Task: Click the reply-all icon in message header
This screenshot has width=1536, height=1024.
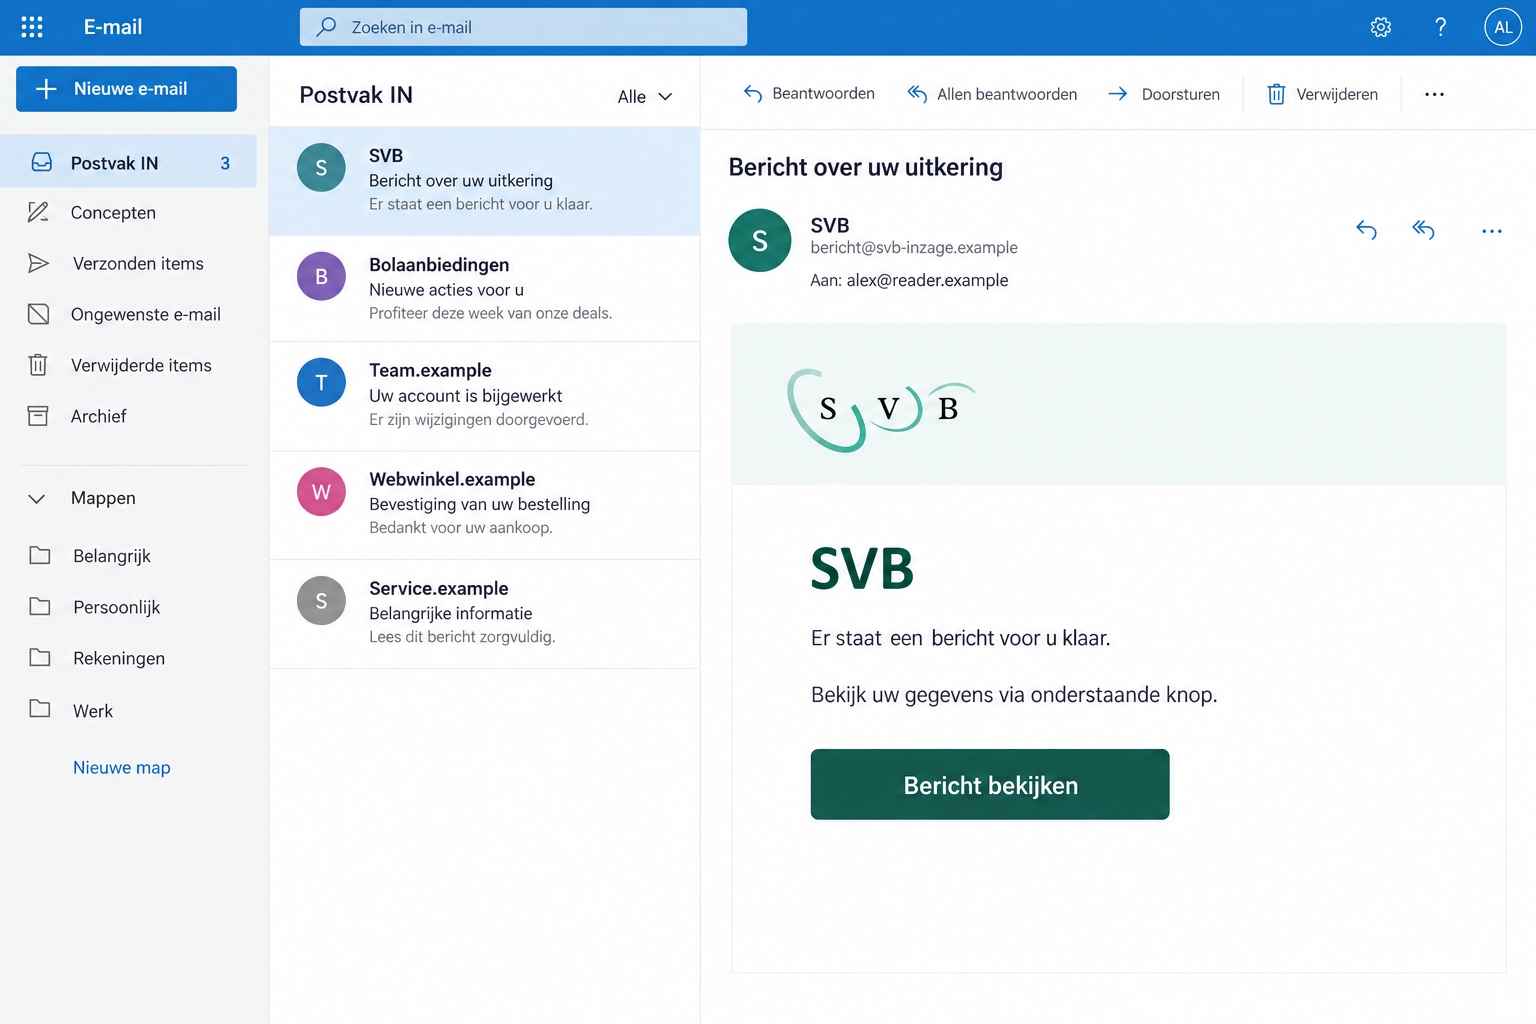Action: point(1423,230)
